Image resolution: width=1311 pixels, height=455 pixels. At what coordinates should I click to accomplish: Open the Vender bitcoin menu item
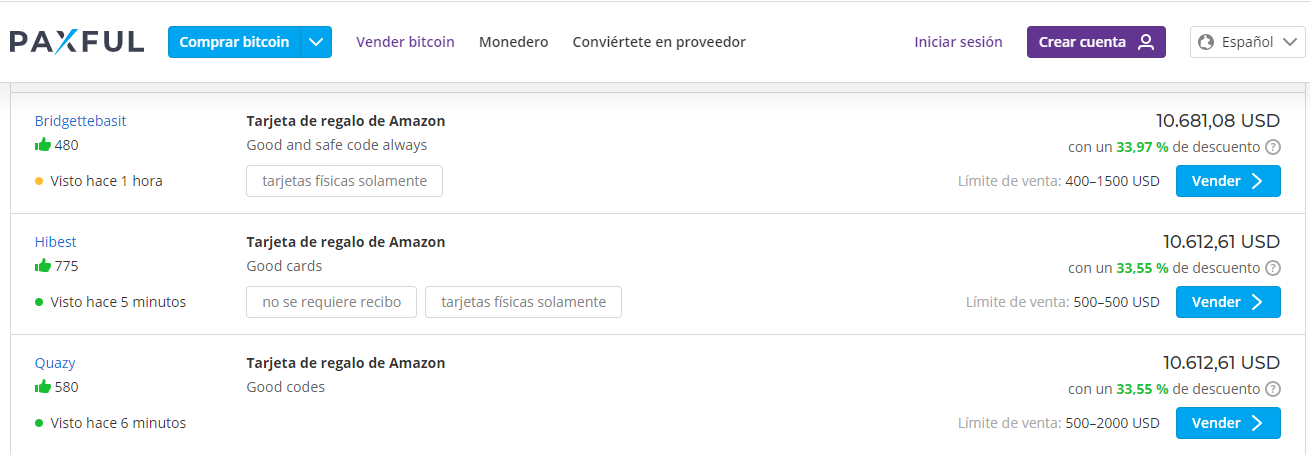[405, 42]
